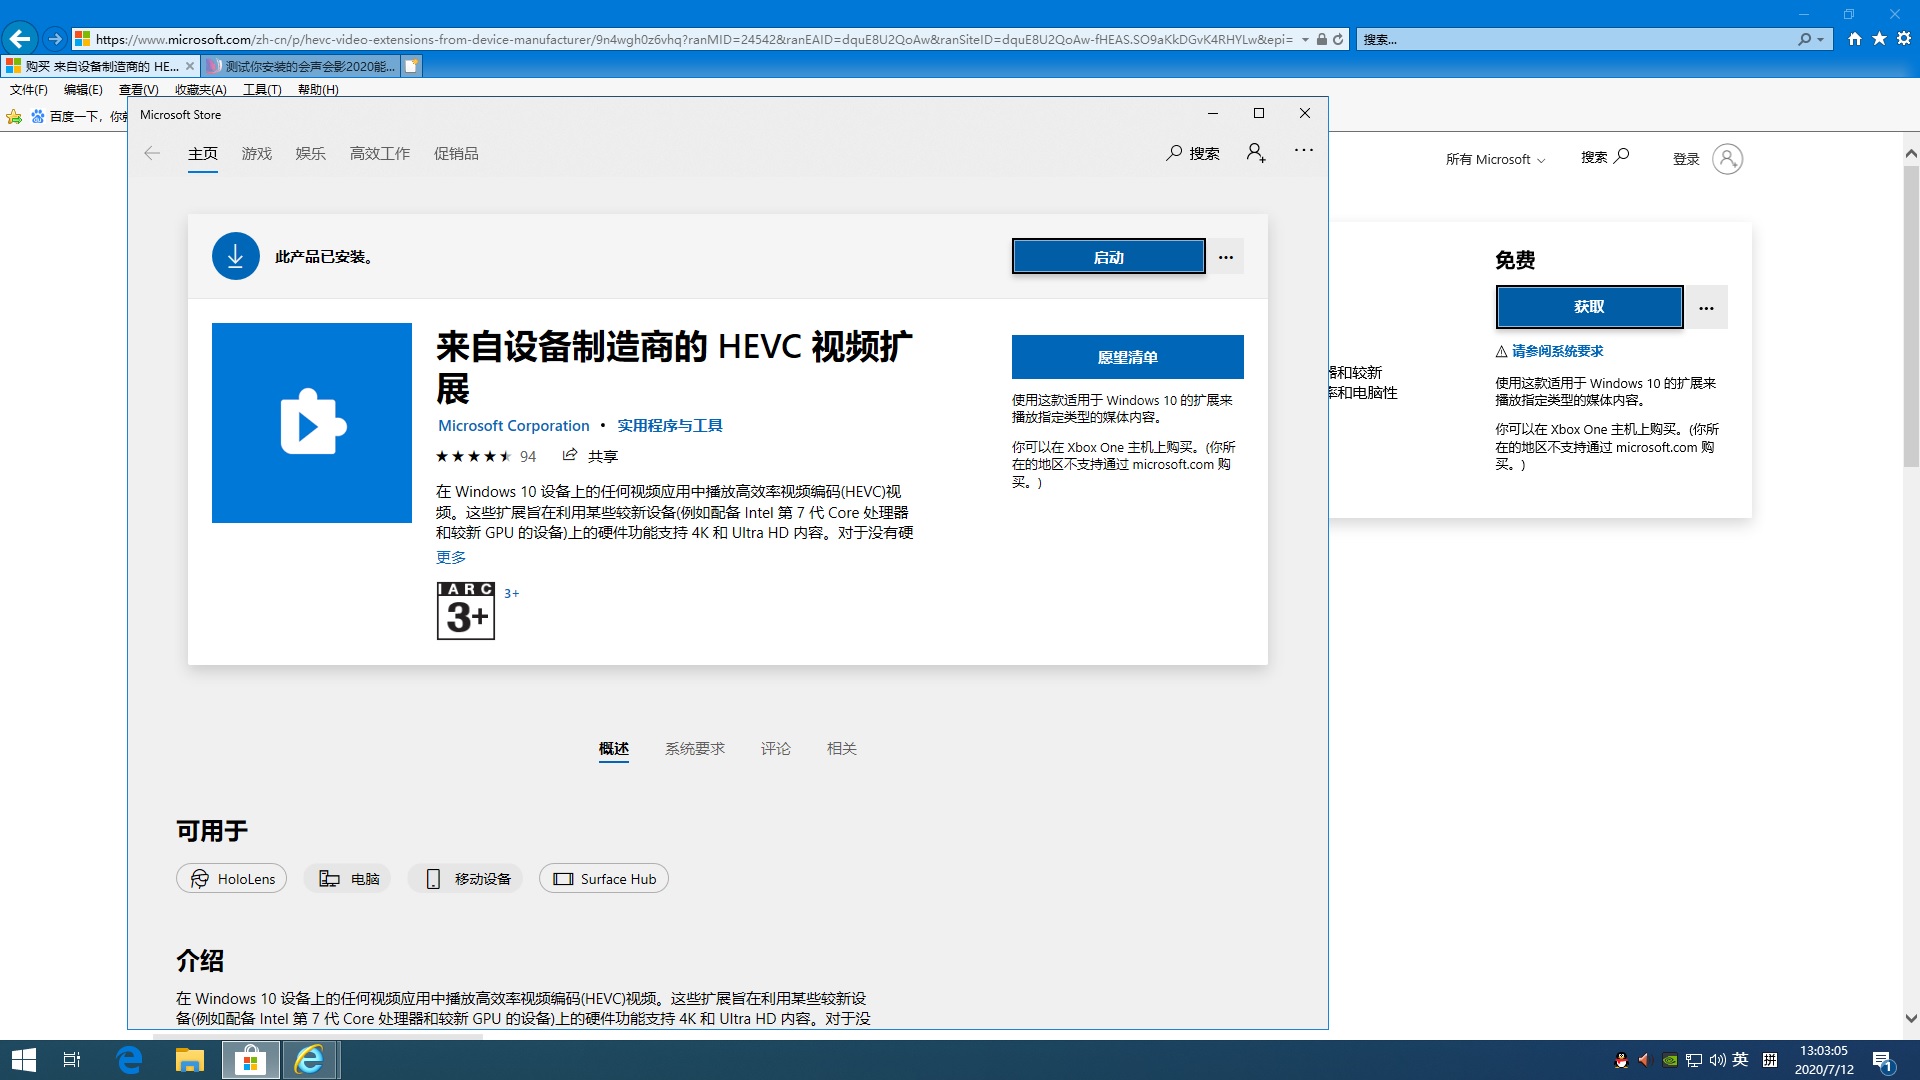This screenshot has width=1920, height=1080.
Task: Select the 游戏 tab in Store
Action: (257, 153)
